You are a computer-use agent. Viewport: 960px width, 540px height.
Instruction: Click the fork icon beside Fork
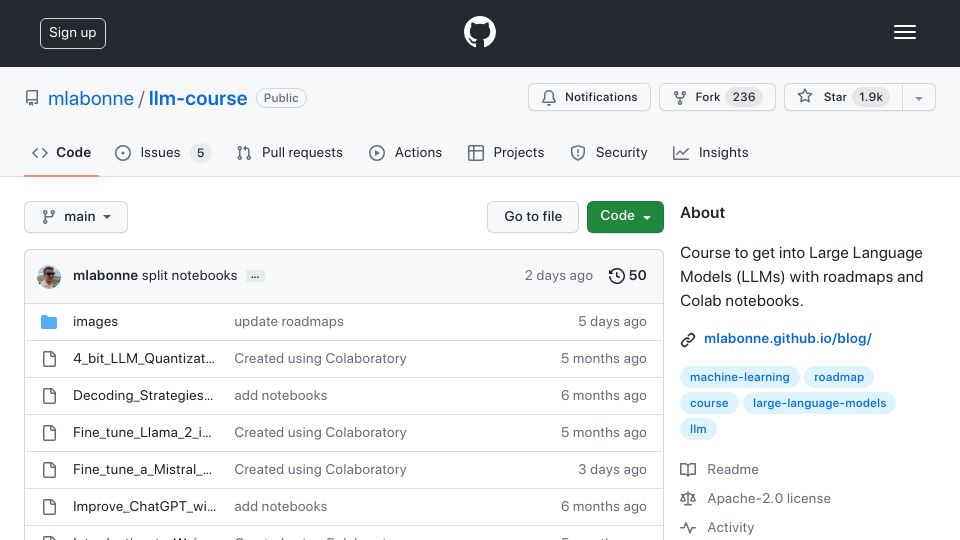[680, 97]
